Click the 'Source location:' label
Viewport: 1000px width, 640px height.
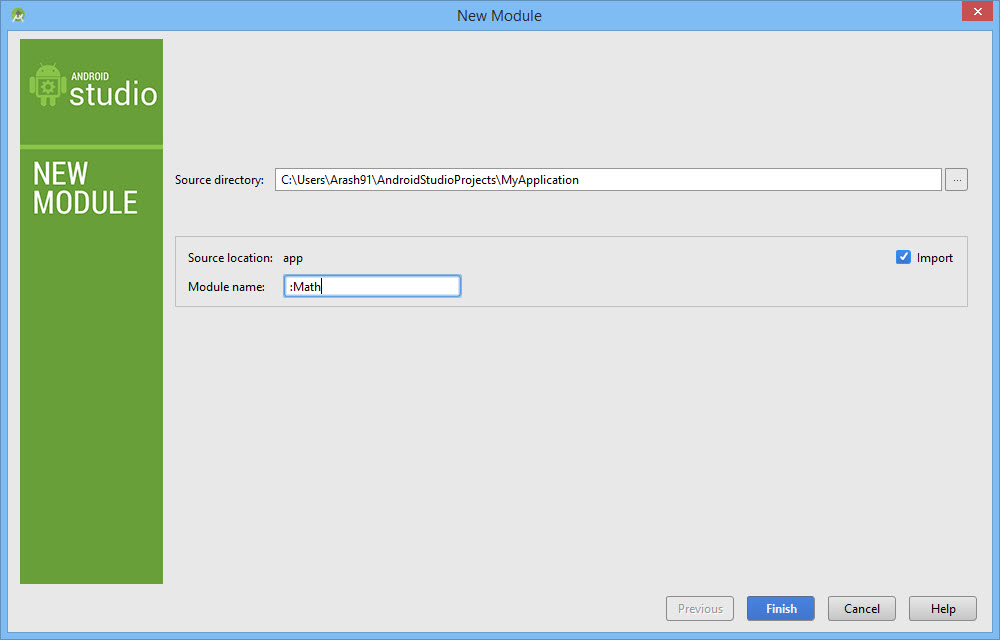click(x=230, y=258)
